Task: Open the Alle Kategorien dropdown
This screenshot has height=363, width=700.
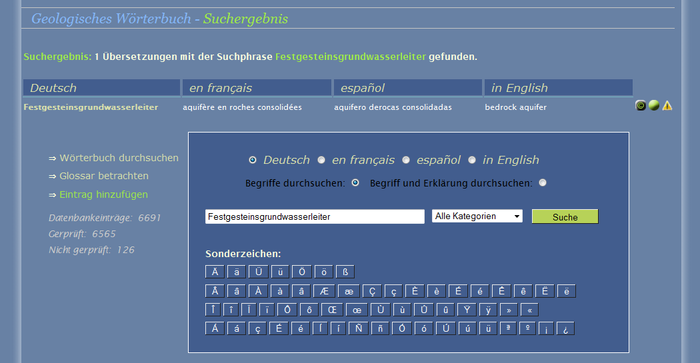Action: (477, 216)
